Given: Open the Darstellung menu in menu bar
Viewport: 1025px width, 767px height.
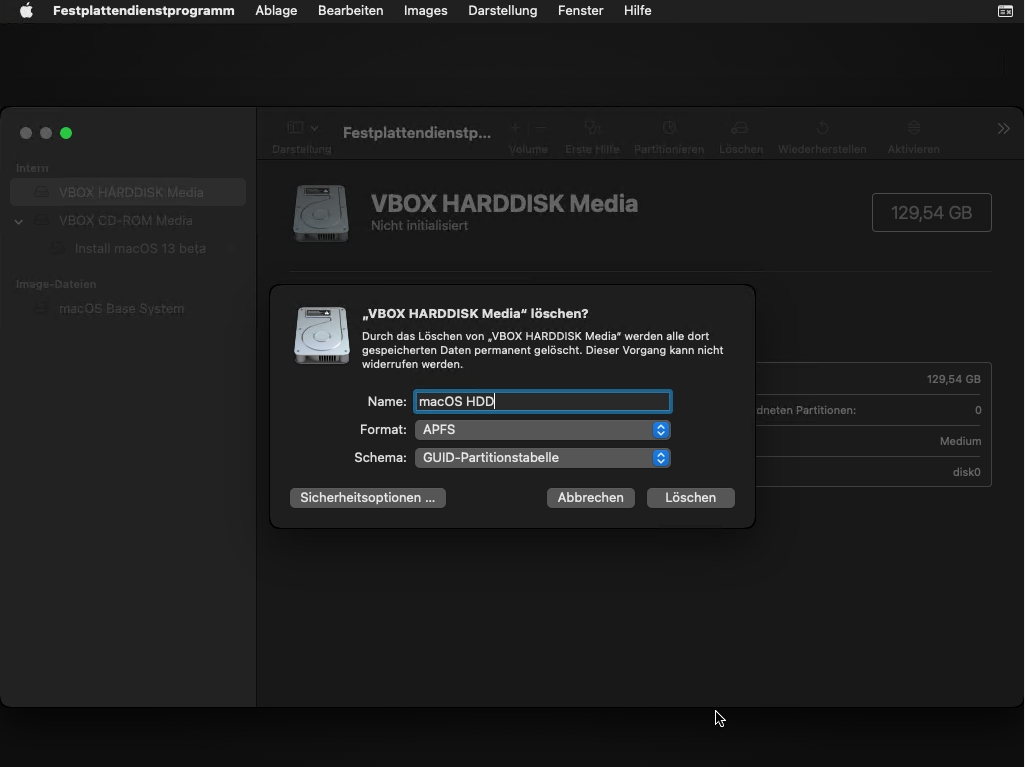Looking at the screenshot, I should point(503,10).
